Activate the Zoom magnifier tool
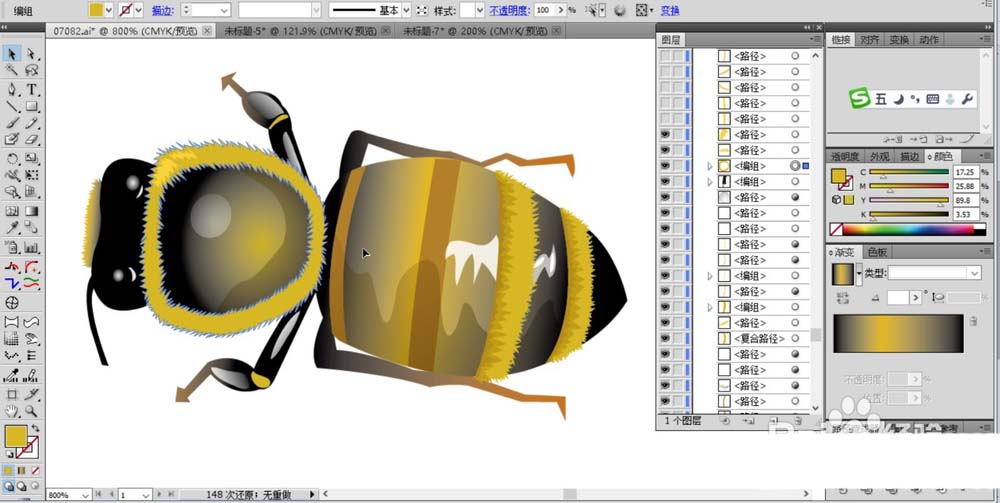Viewport: 1000px width, 503px height. pos(31,410)
